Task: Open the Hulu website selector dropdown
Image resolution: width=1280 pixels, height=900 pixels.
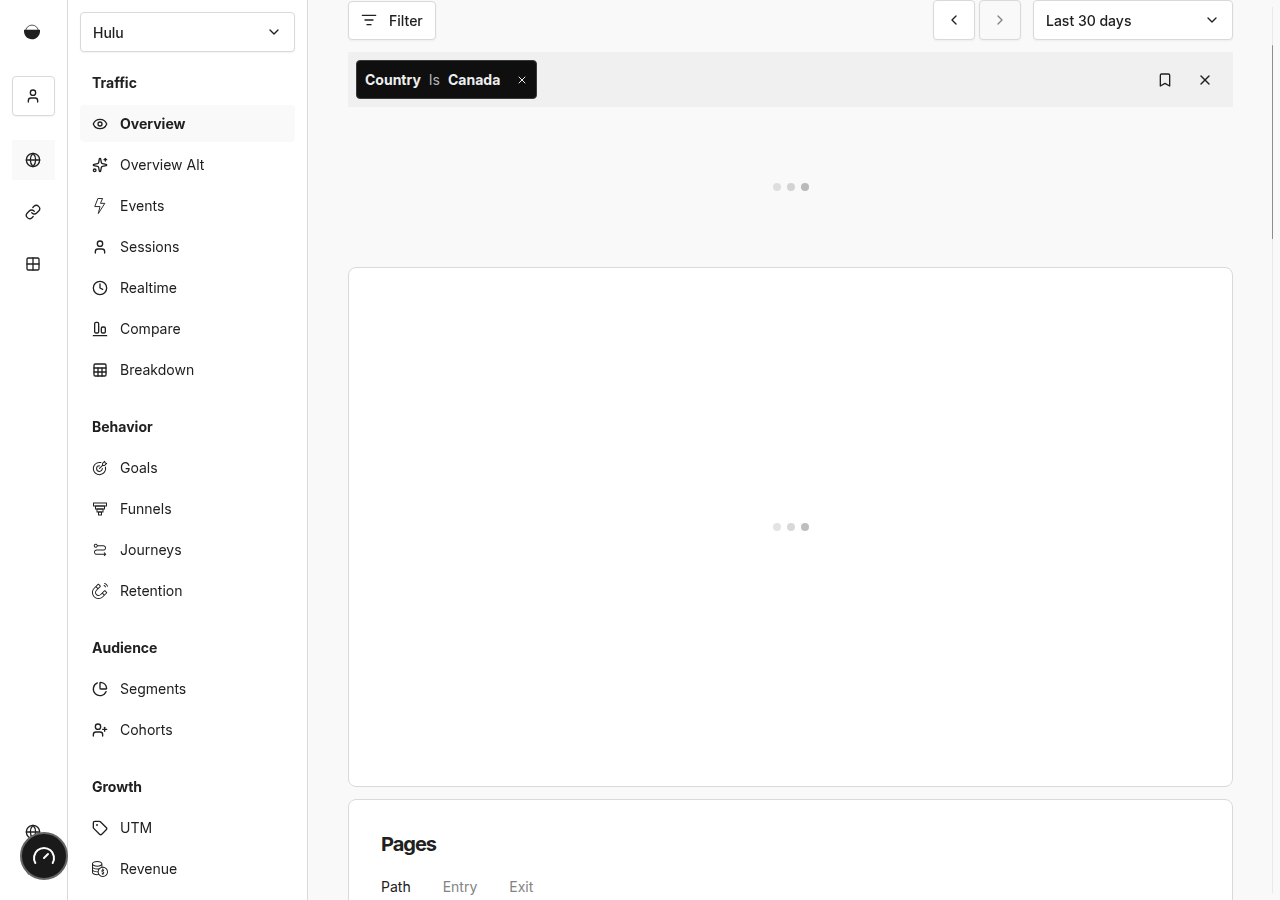Action: (x=186, y=32)
